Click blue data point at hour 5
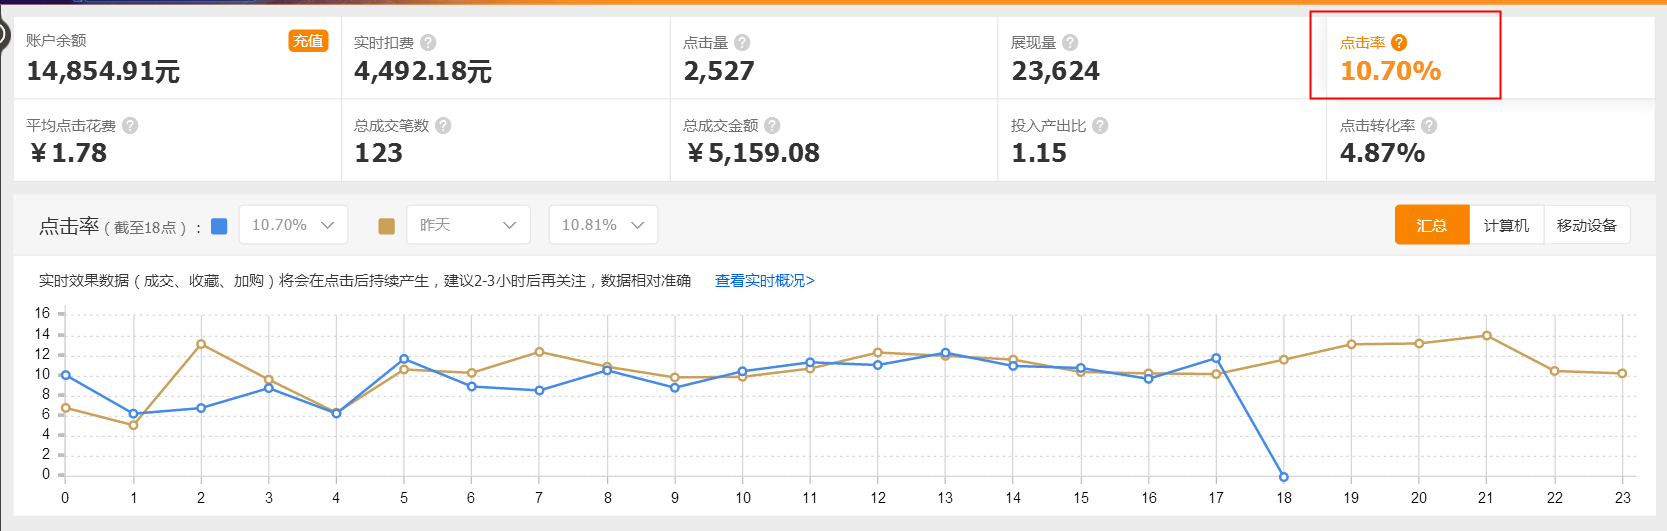Image resolution: width=1667 pixels, height=531 pixels. click(404, 359)
